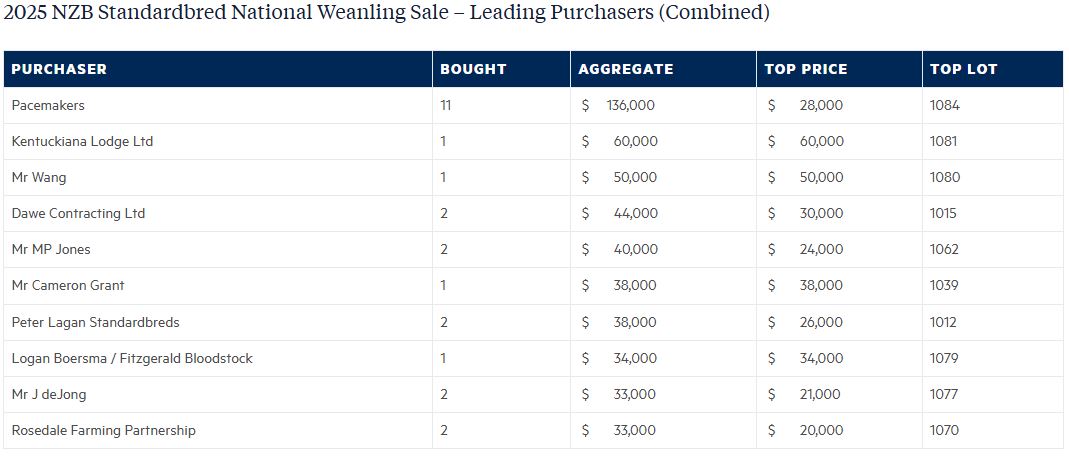Image resolution: width=1069 pixels, height=457 pixels.
Task: Click the sale title heading text
Action: click(x=387, y=13)
